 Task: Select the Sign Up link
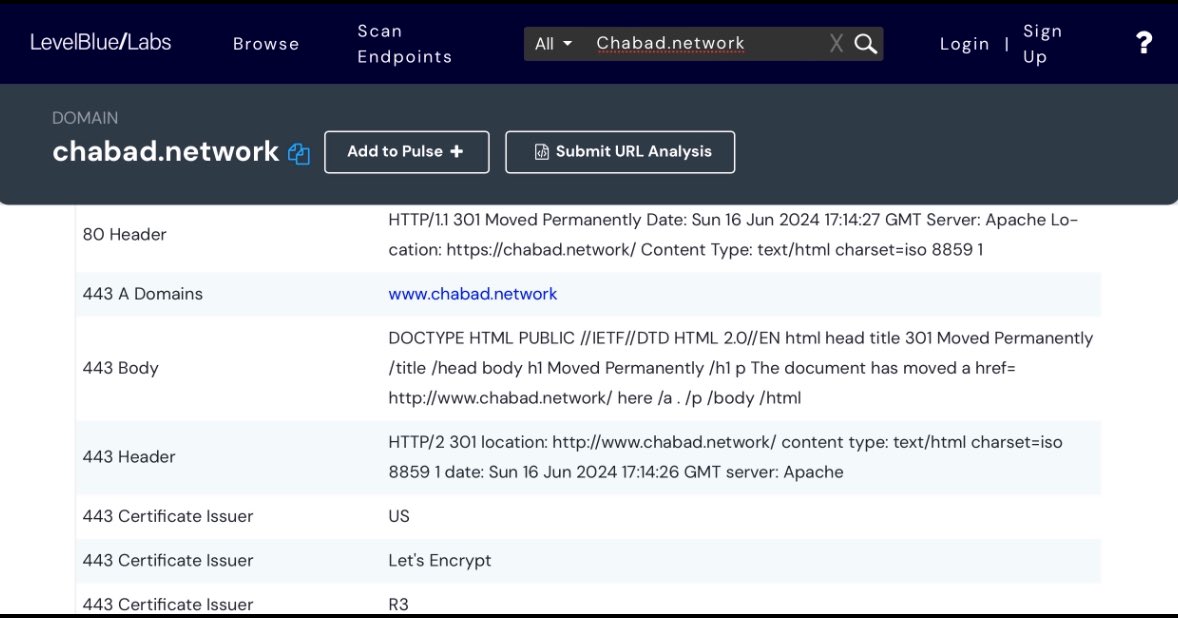1041,44
